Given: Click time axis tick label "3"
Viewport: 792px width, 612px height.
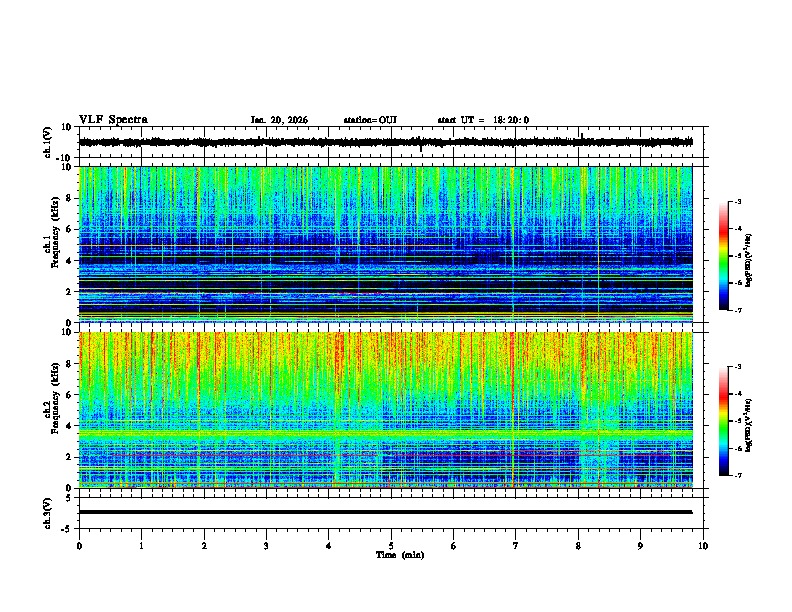Looking at the screenshot, I should coord(266,546).
